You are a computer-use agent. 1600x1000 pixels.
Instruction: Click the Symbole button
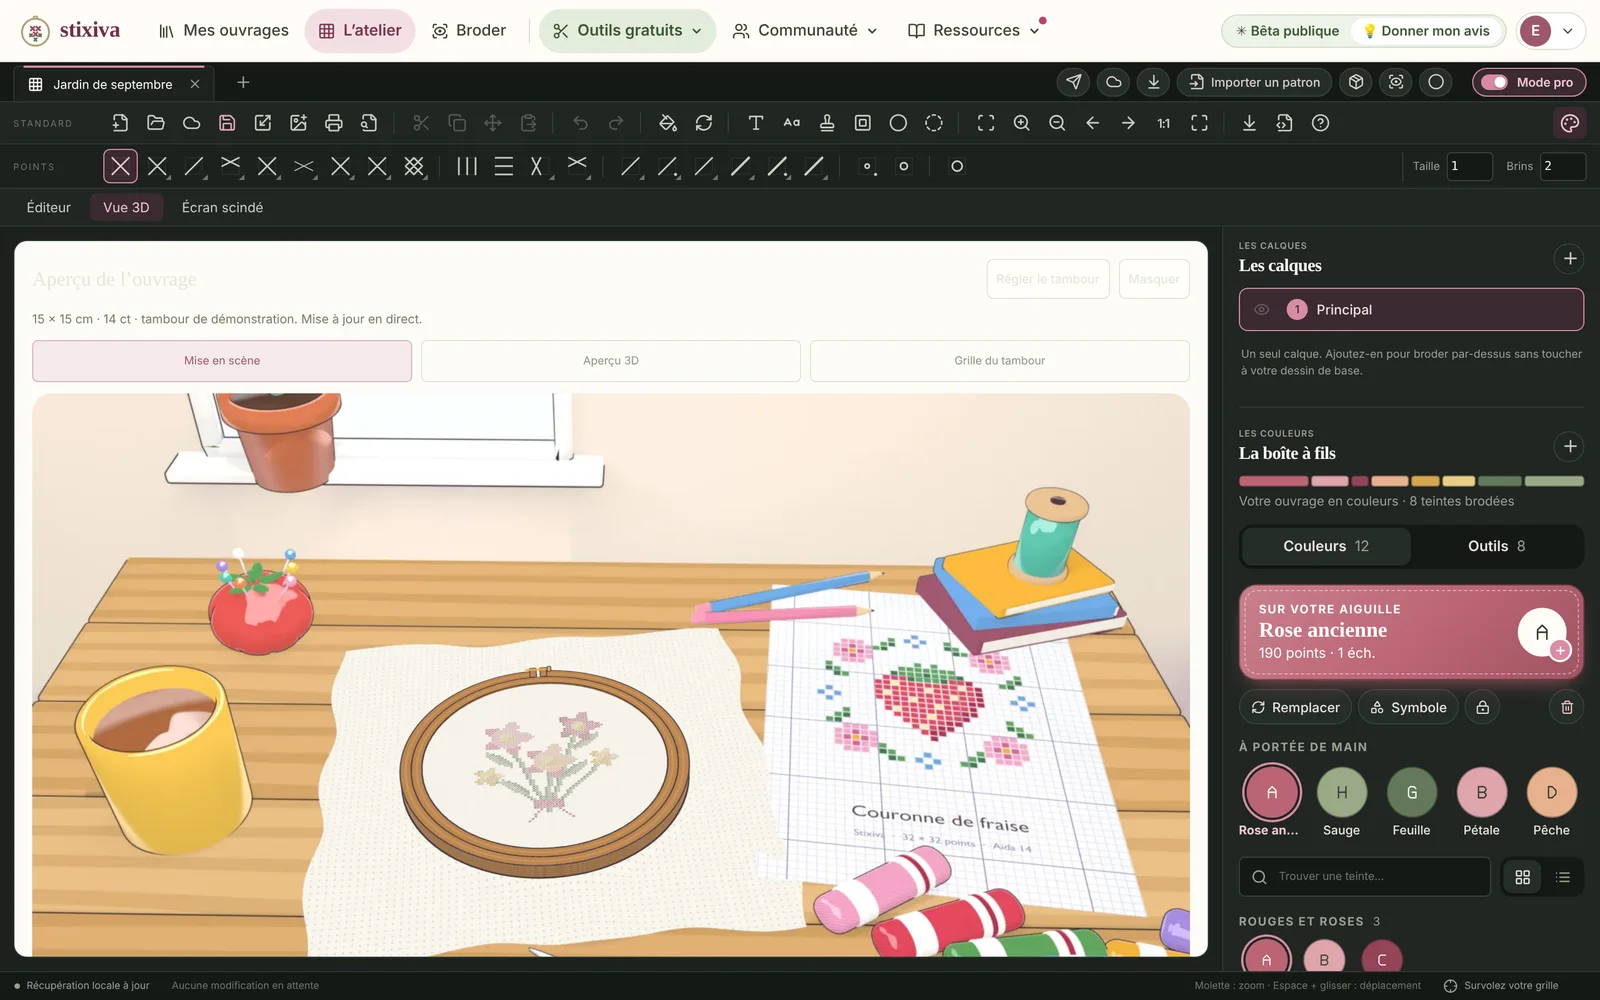point(1408,707)
